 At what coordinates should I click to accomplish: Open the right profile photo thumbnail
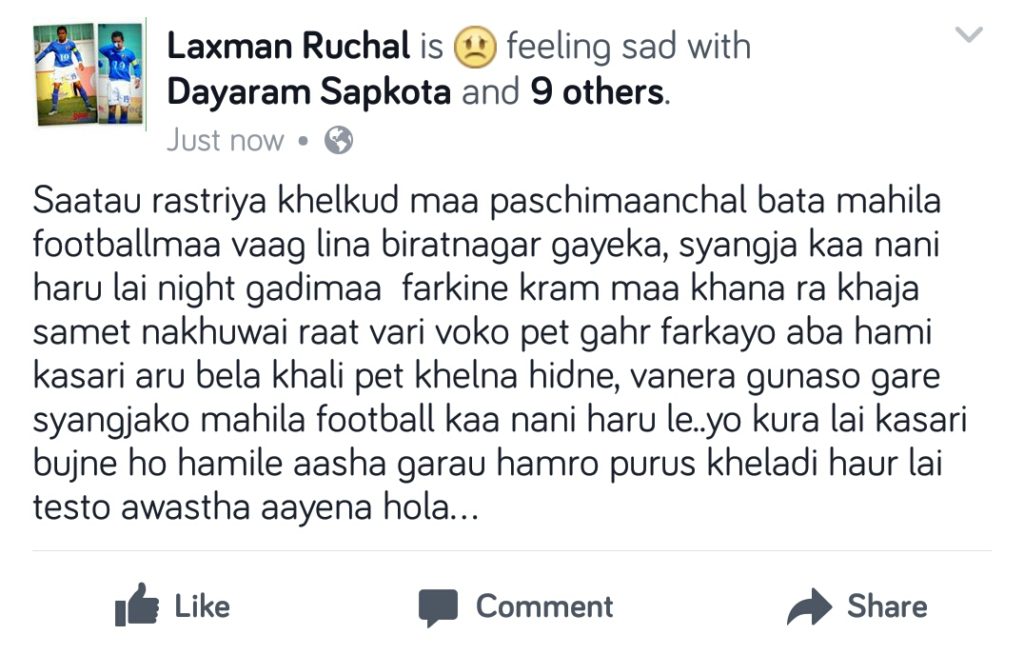coord(120,73)
